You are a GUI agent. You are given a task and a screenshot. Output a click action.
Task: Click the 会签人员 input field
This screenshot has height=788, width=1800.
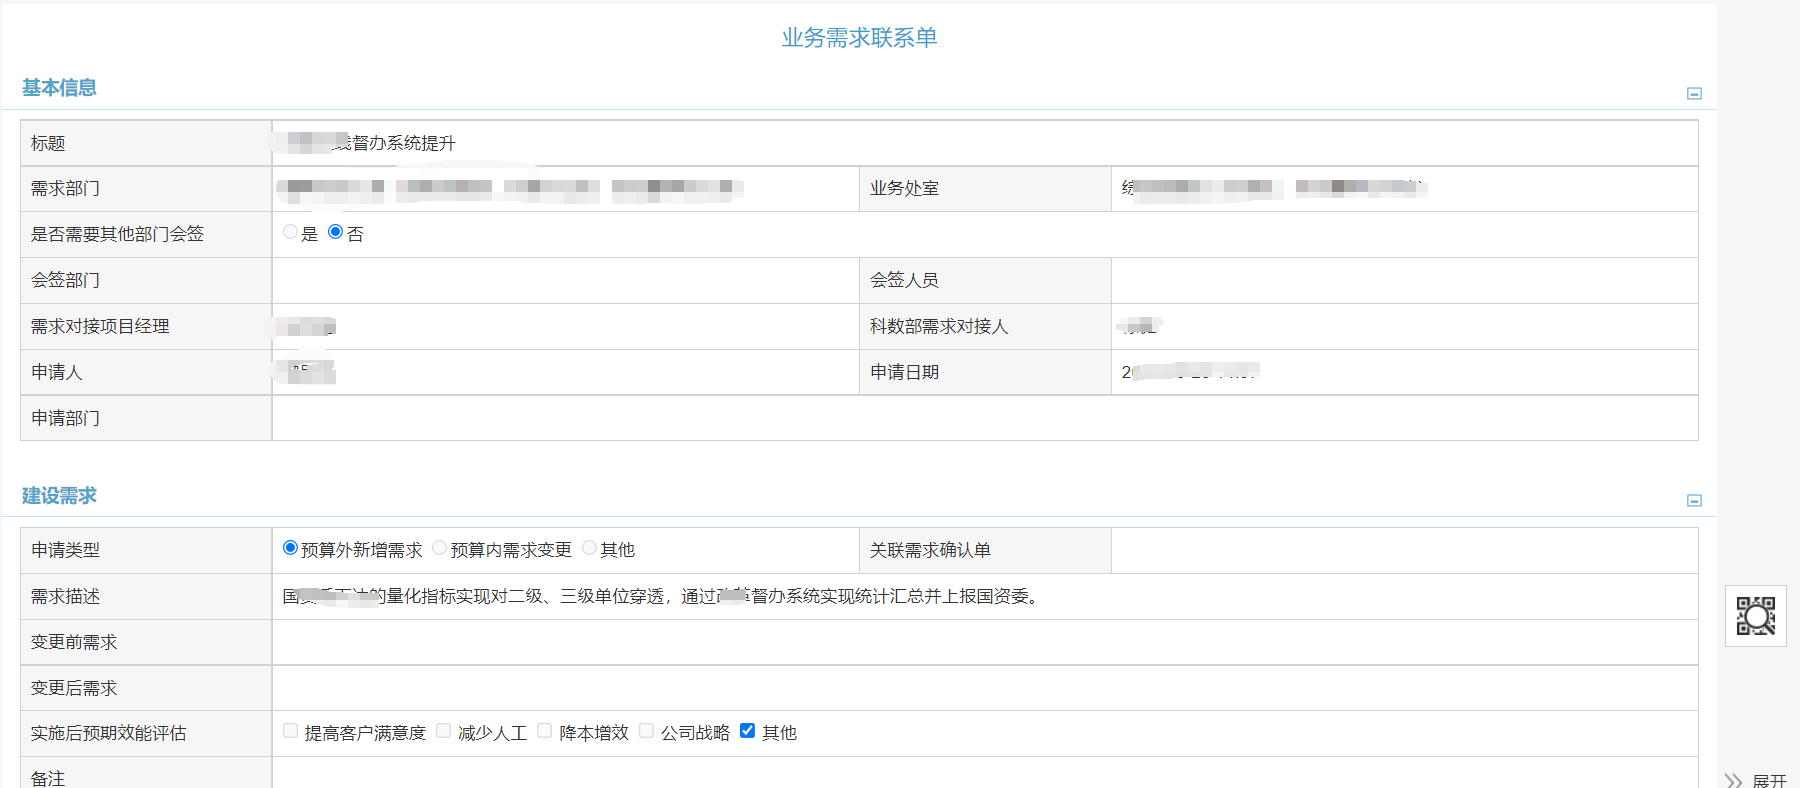pyautogui.click(x=1404, y=280)
